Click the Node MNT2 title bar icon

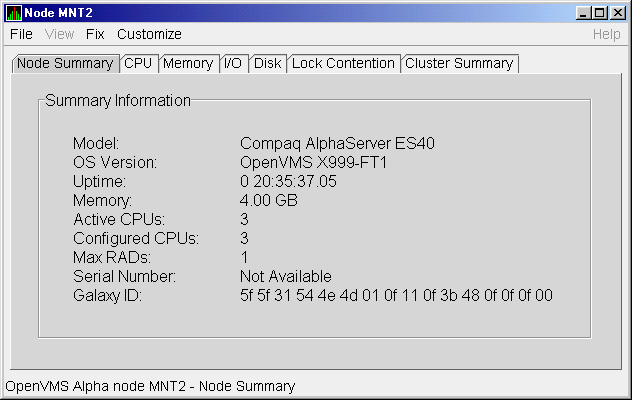[x=13, y=12]
